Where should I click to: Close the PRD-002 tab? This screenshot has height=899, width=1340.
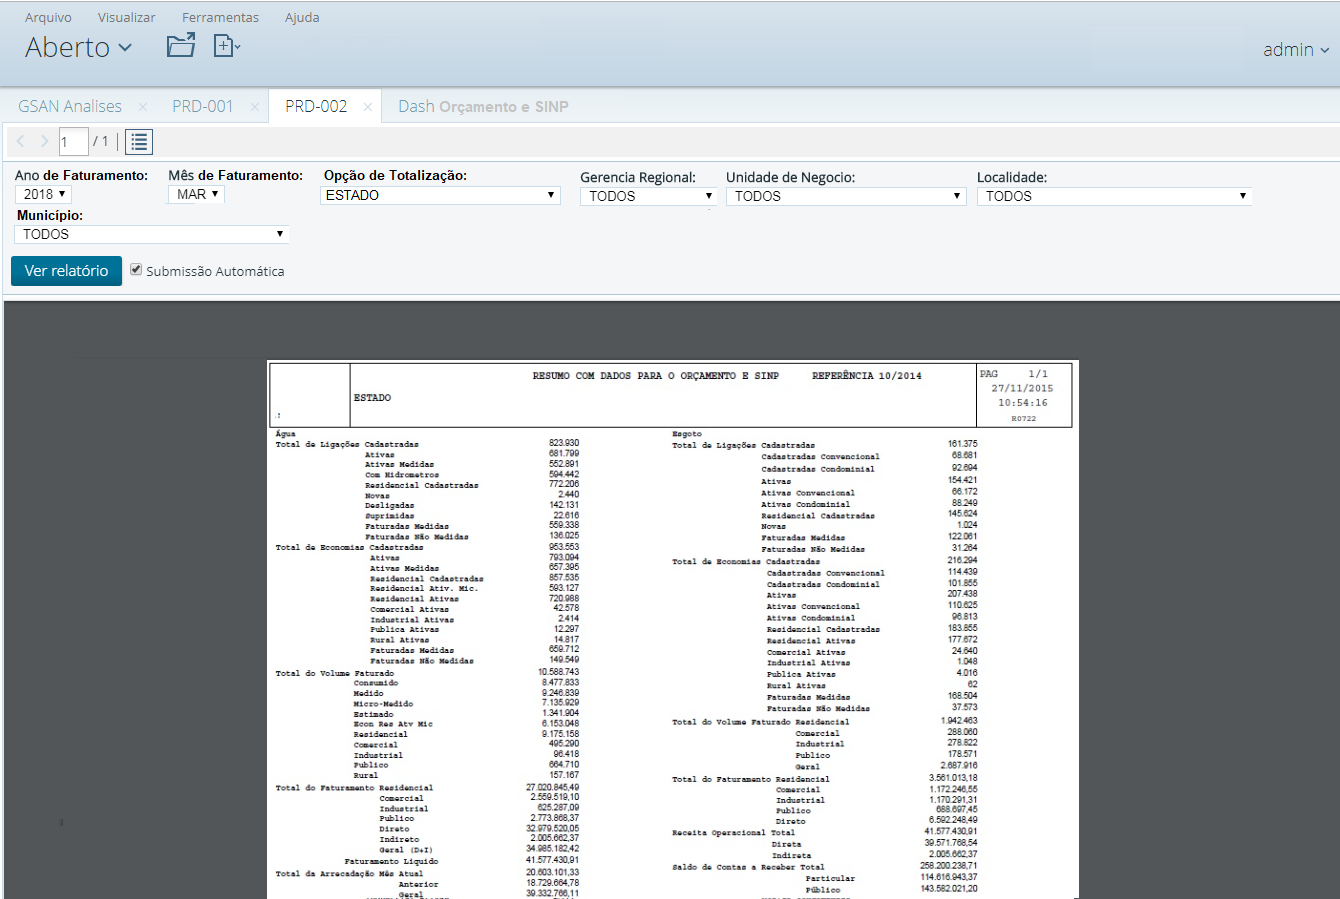point(368,107)
